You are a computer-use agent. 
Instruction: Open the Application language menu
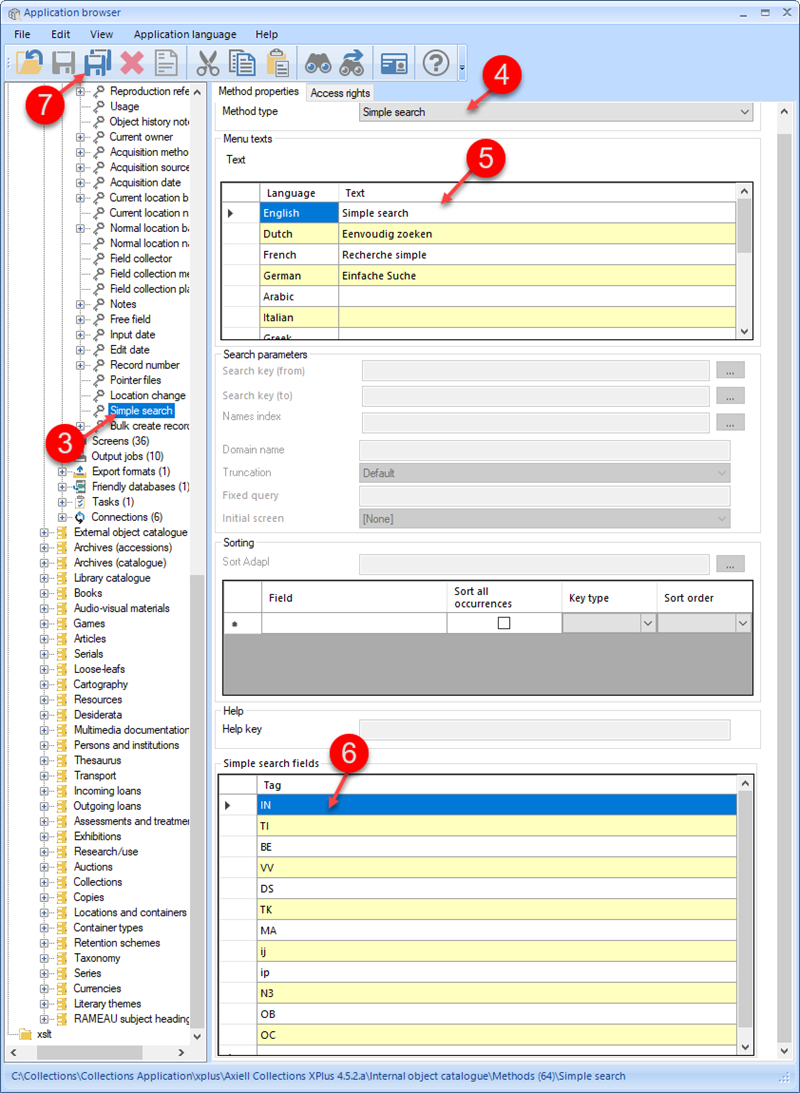[185, 33]
